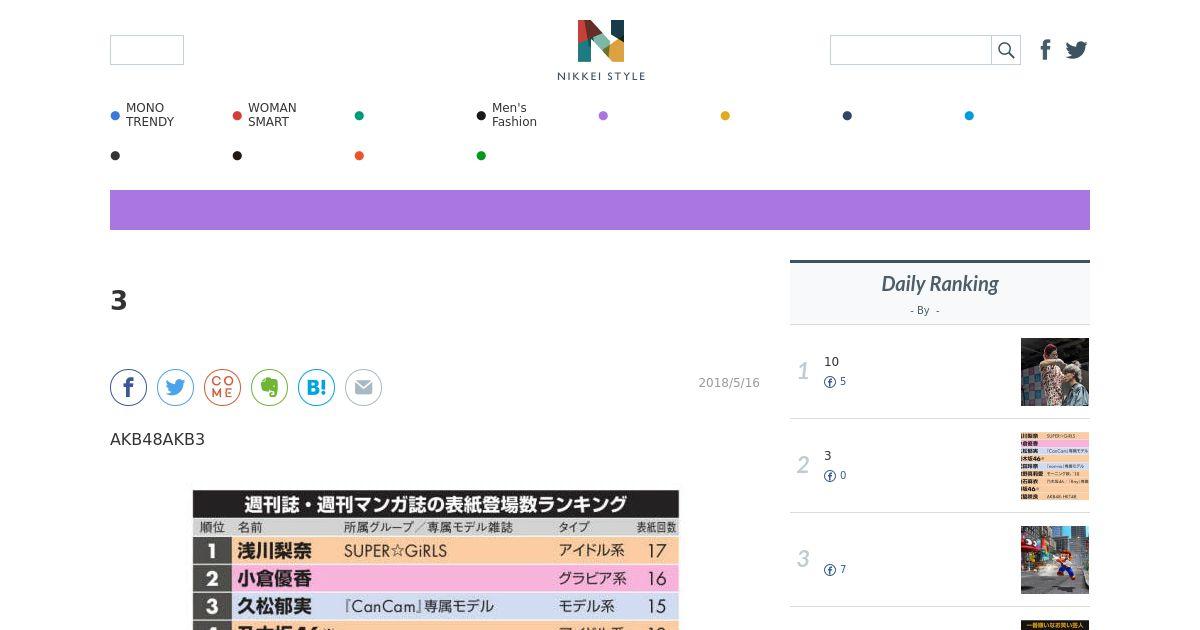This screenshot has width=1200, height=630.
Task: Click the COME comment share icon
Action: [x=222, y=387]
